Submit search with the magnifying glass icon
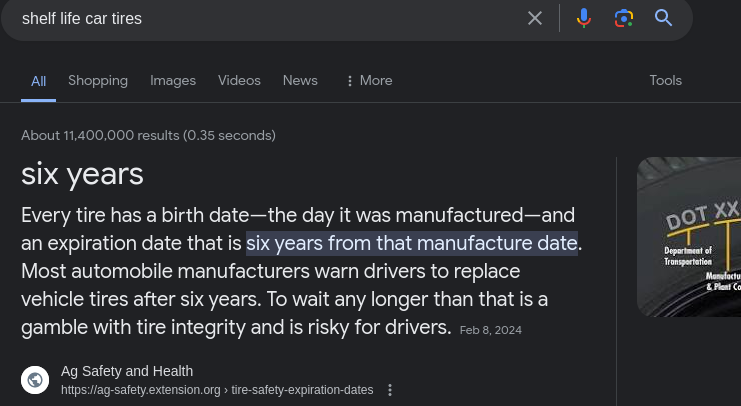Screen dimensions: 741x406 coord(663,18)
